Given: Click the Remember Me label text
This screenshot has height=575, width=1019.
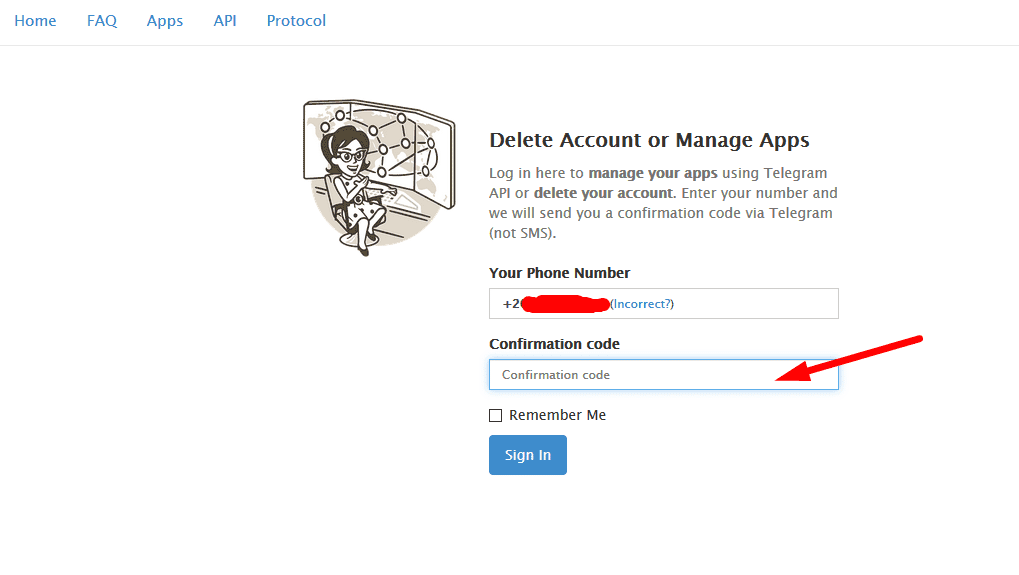Looking at the screenshot, I should (557, 415).
